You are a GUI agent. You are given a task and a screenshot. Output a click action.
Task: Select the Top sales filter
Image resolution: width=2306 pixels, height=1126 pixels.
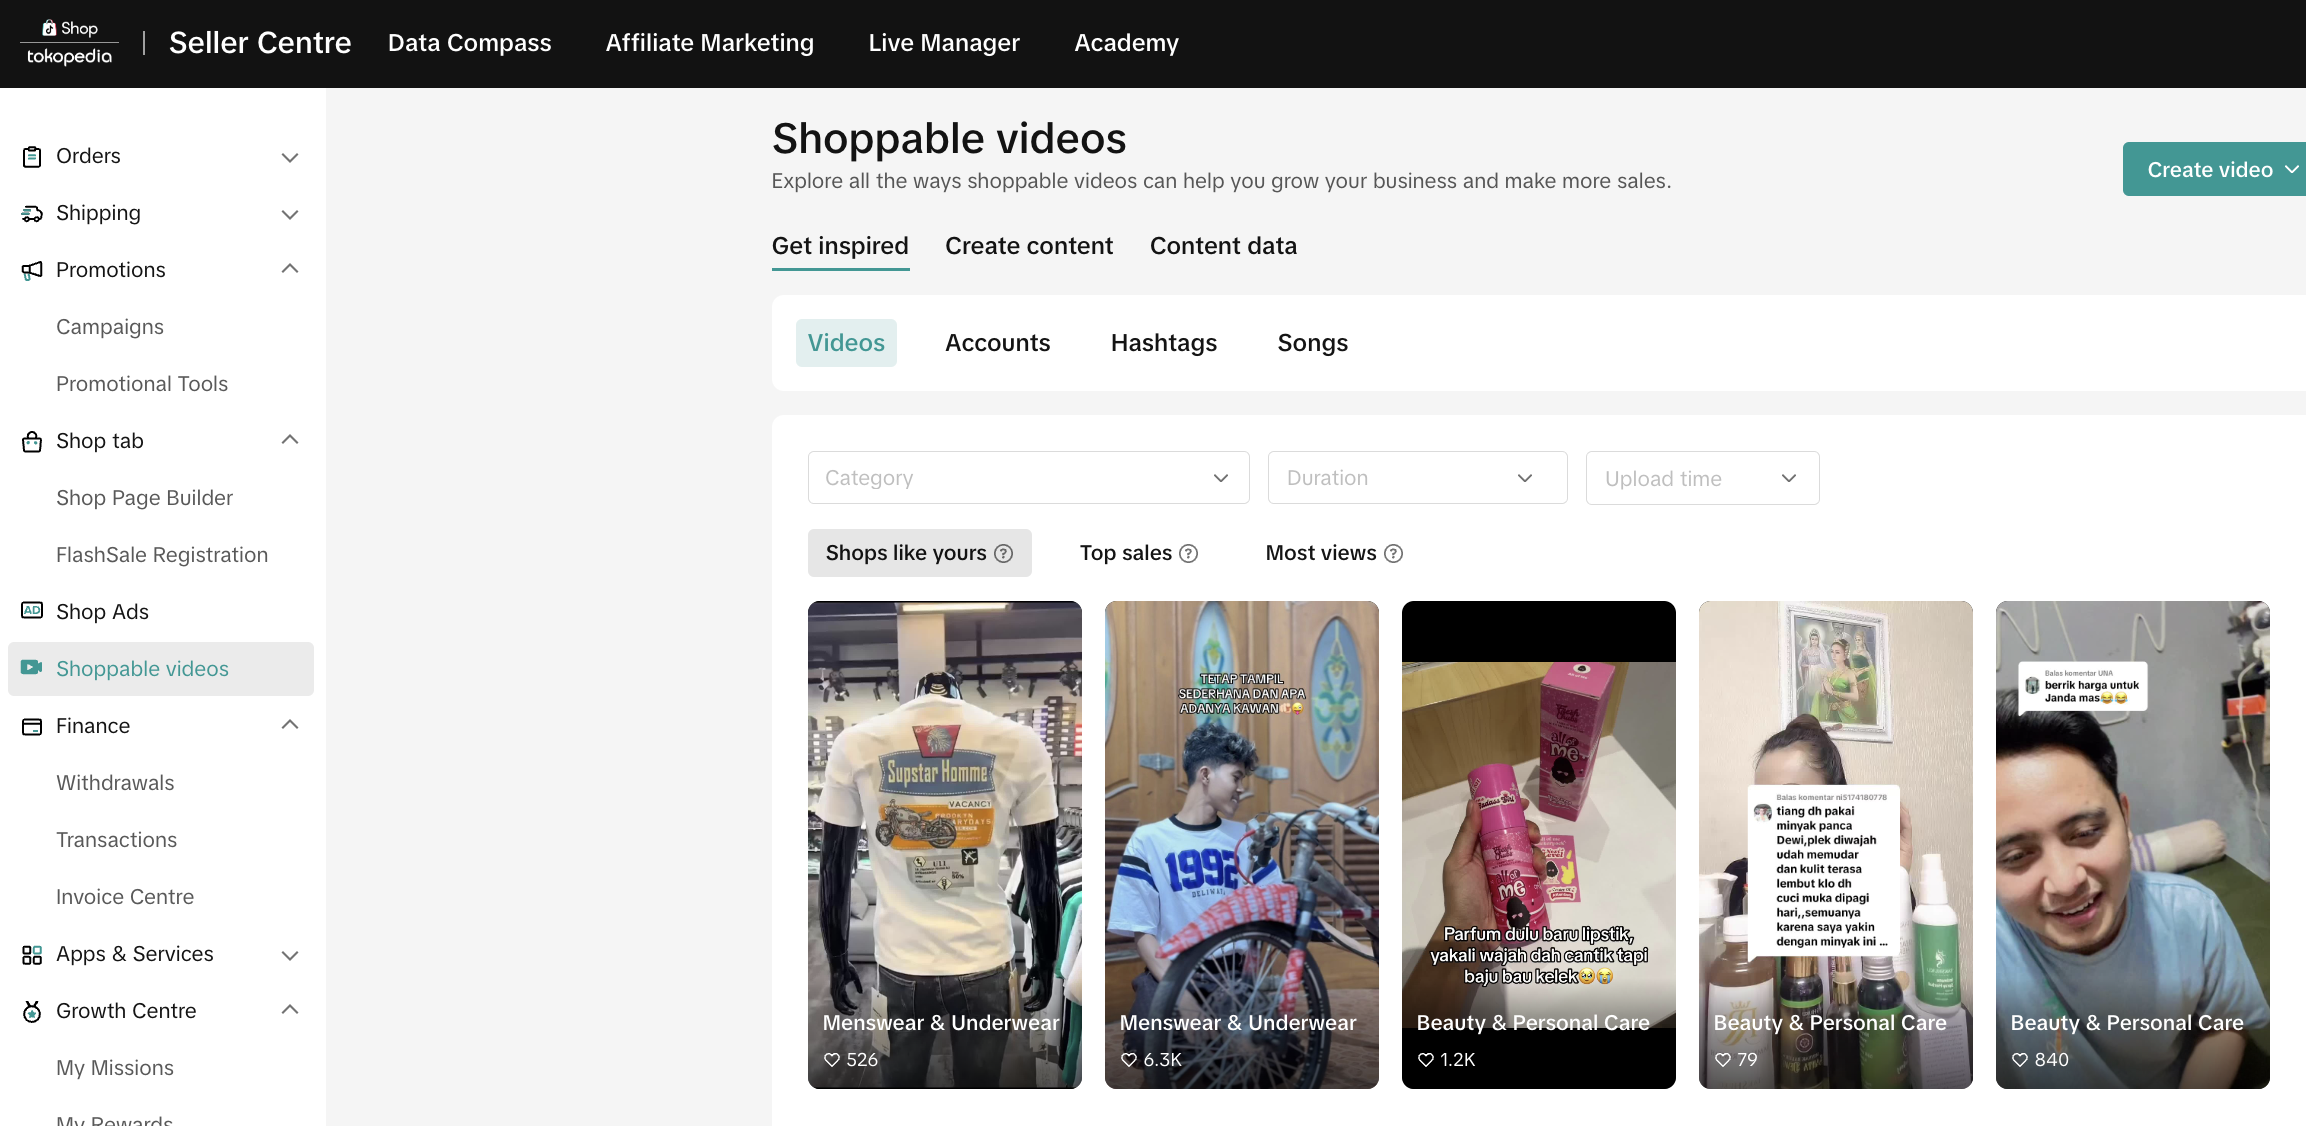(x=1125, y=553)
